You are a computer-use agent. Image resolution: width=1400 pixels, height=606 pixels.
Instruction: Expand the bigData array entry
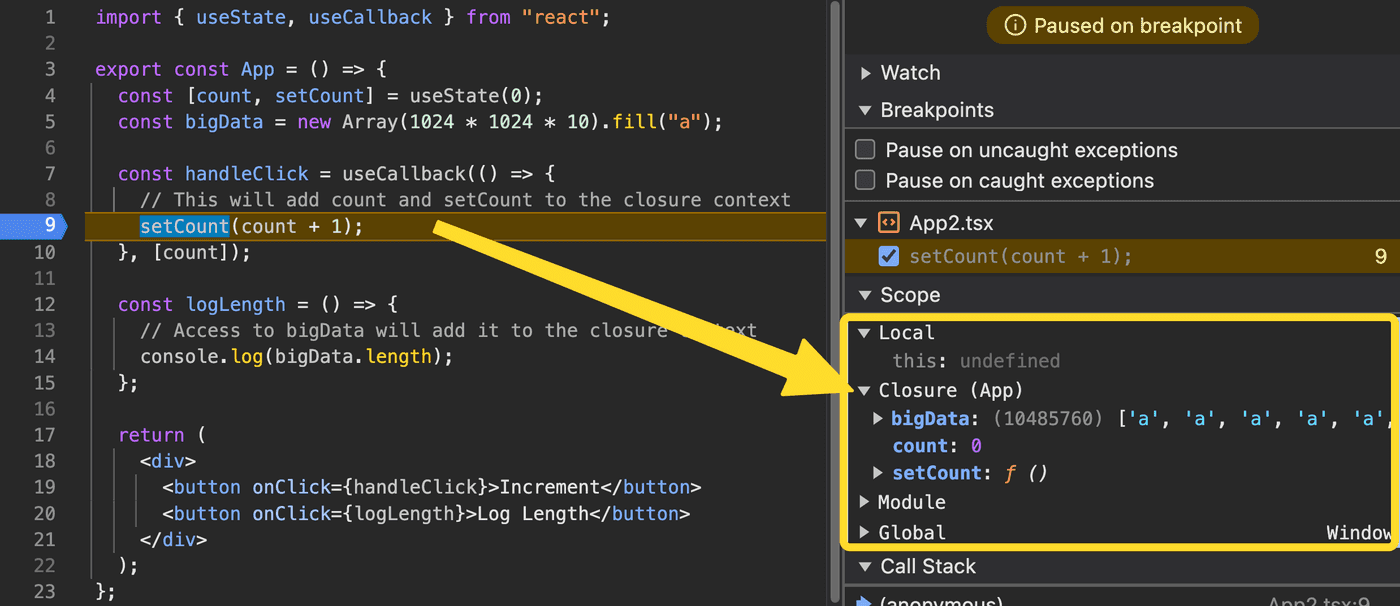[x=878, y=418]
